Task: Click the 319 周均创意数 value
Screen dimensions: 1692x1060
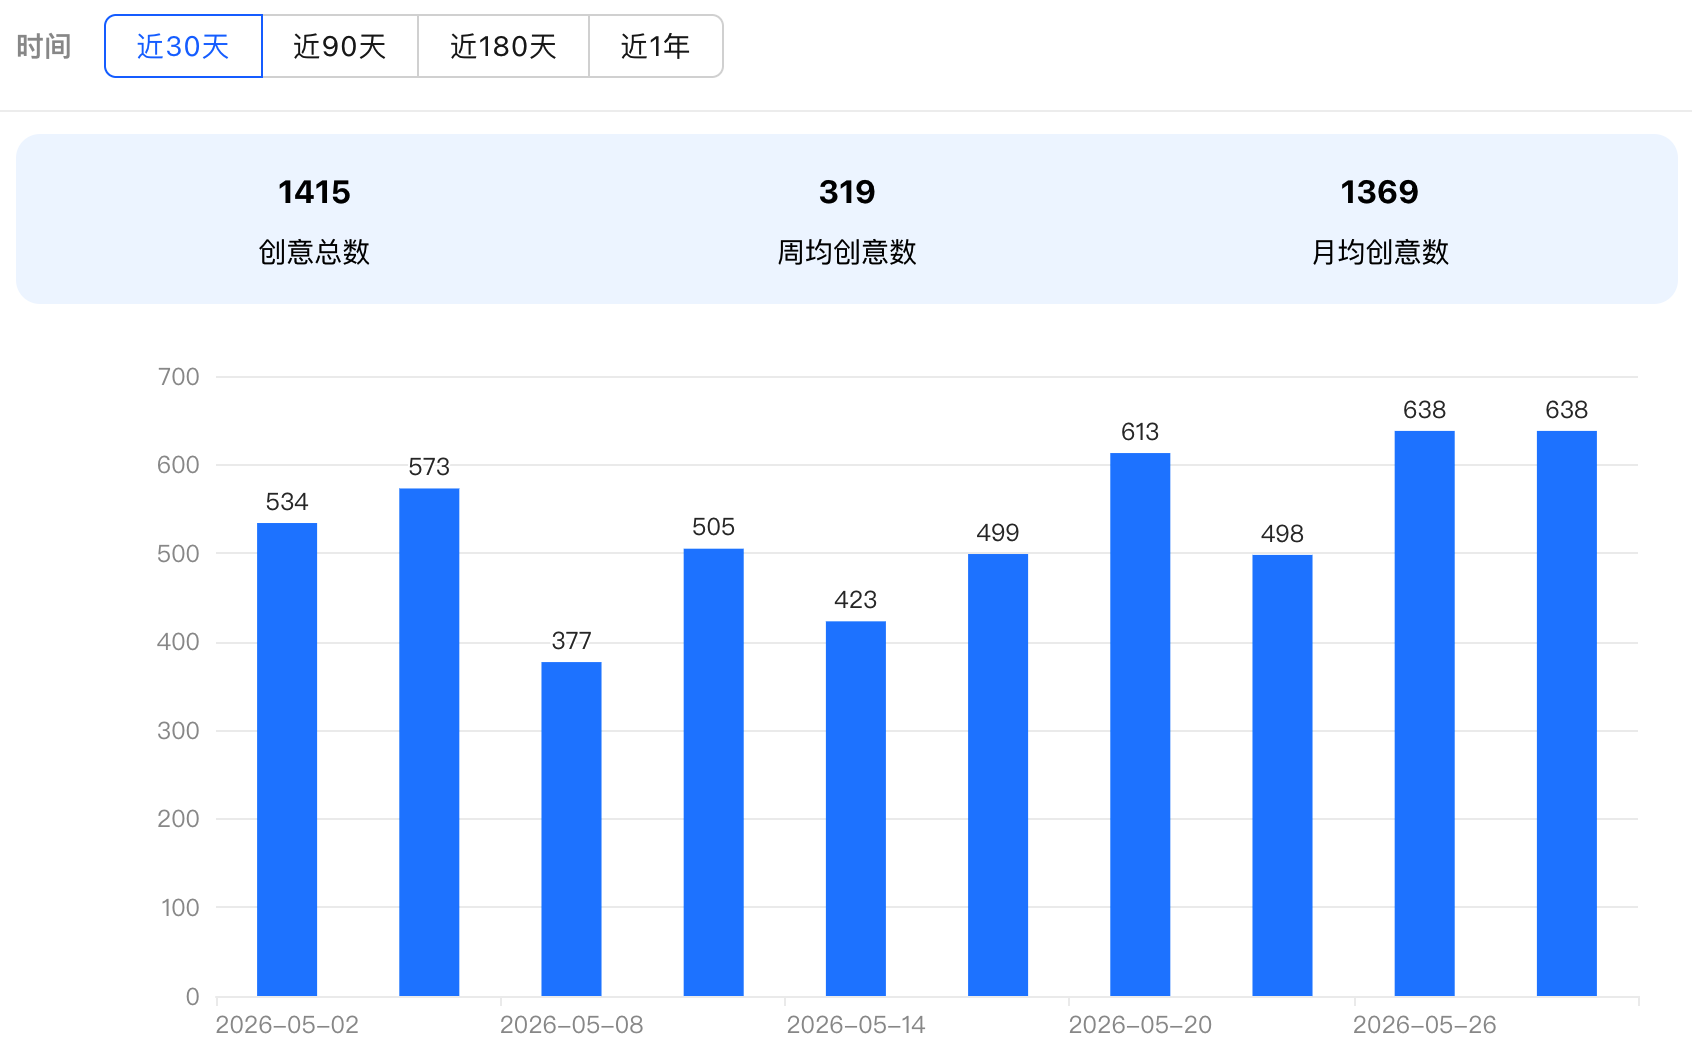Action: (847, 192)
